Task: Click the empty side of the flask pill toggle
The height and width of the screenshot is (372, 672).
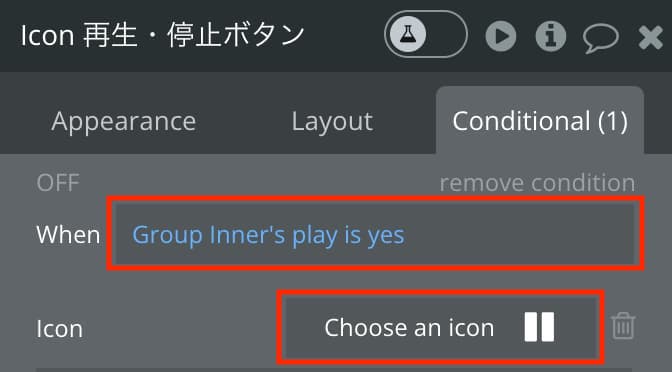Action: pos(446,35)
